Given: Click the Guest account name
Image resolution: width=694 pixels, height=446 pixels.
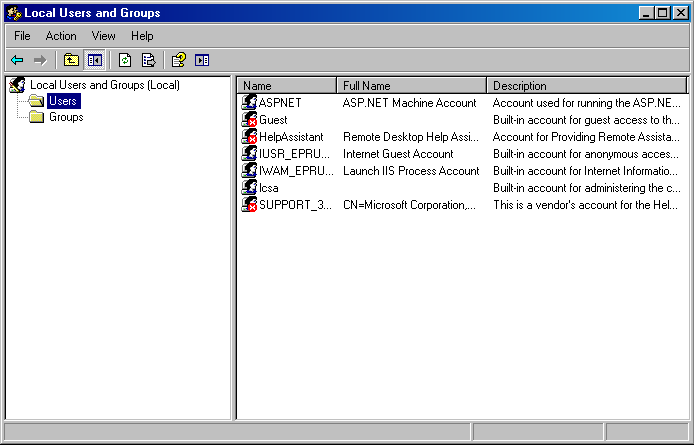Looking at the screenshot, I should pyautogui.click(x=273, y=120).
